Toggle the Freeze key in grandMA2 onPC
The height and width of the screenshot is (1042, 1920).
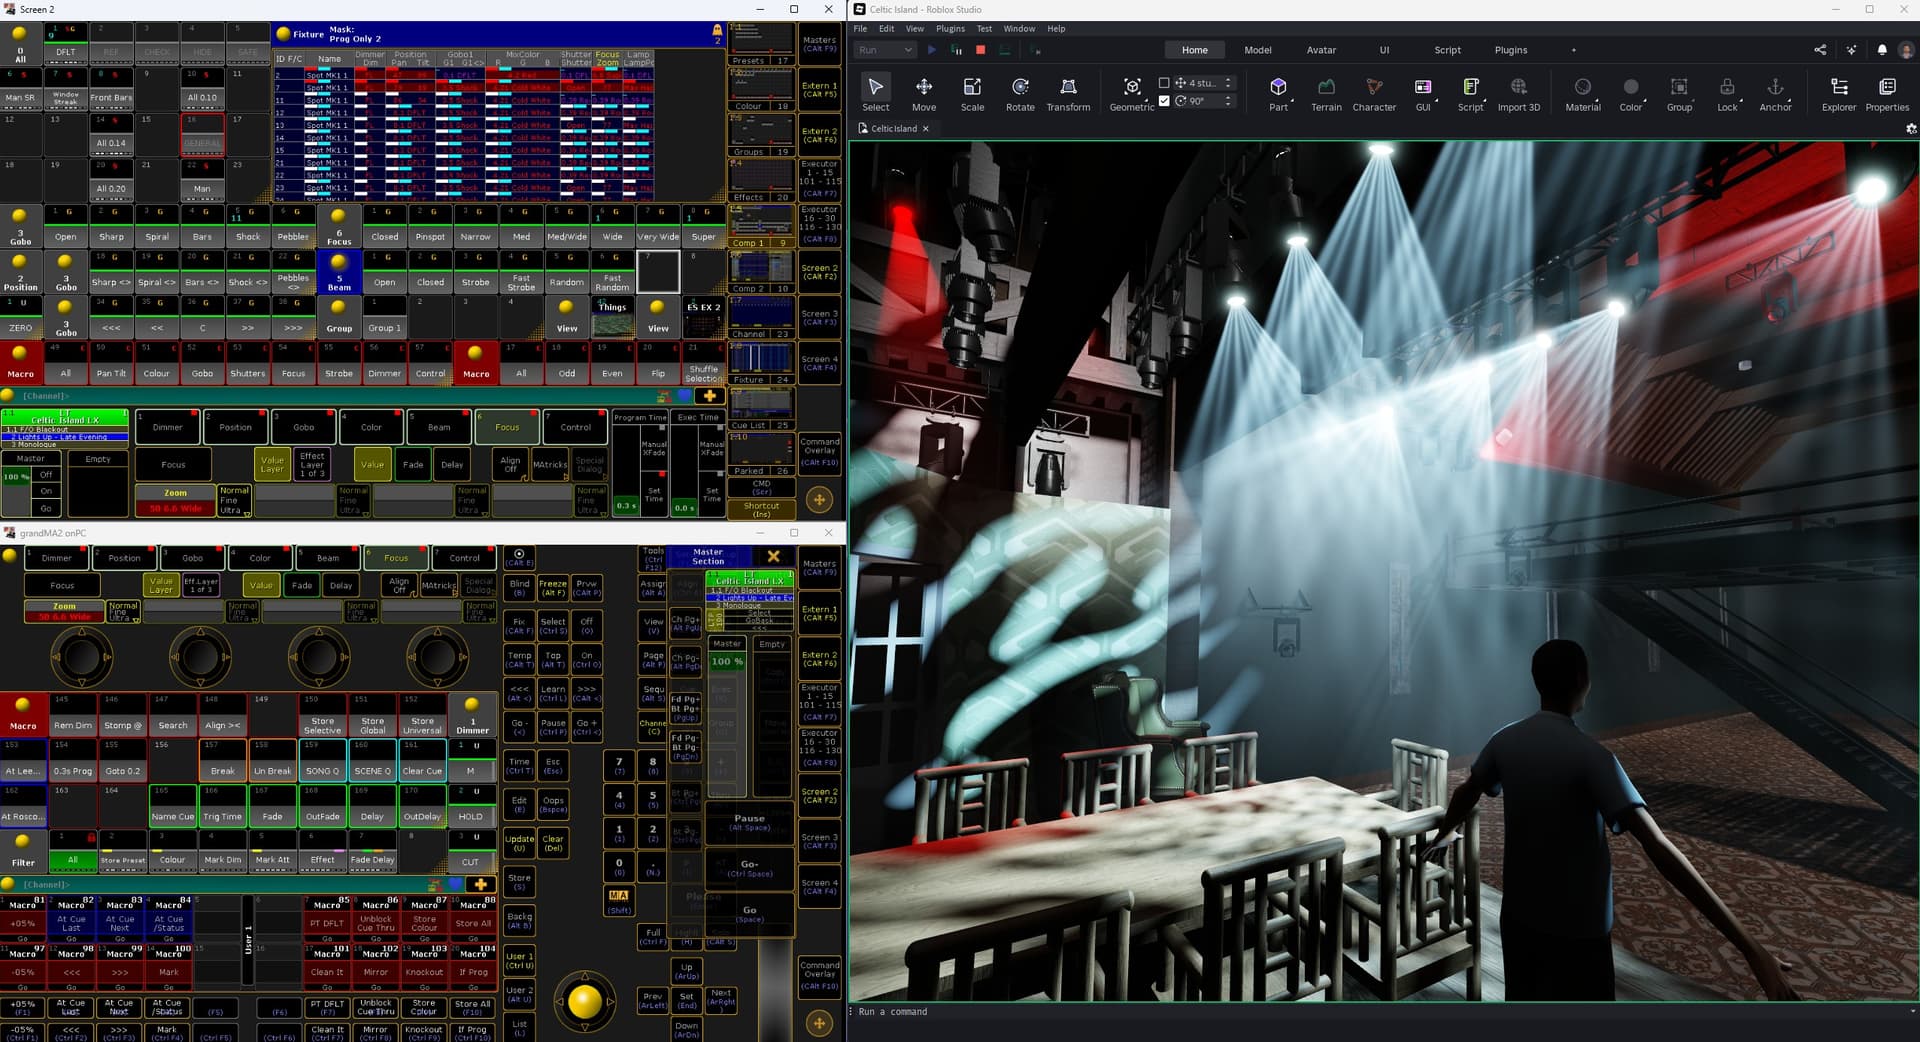click(x=553, y=588)
